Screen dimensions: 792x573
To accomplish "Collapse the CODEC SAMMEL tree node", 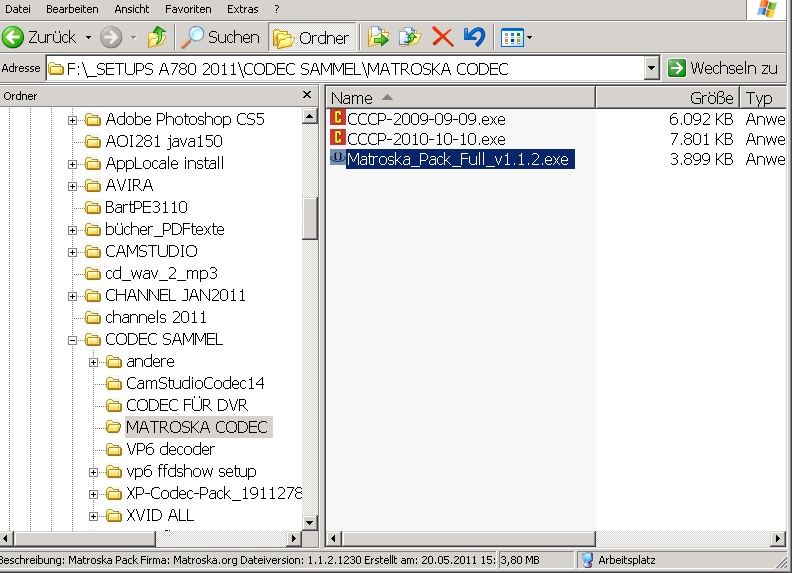I will click(73, 340).
